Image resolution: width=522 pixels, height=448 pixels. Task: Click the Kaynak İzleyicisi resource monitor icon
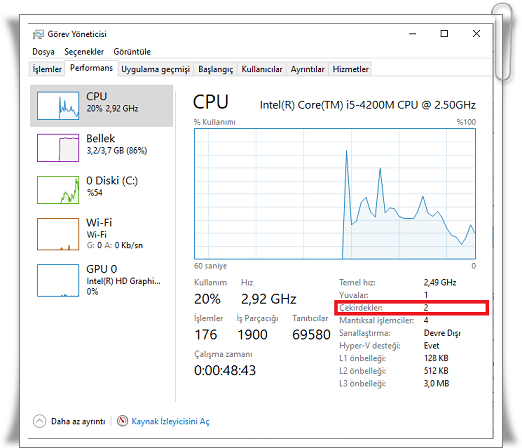pos(122,421)
